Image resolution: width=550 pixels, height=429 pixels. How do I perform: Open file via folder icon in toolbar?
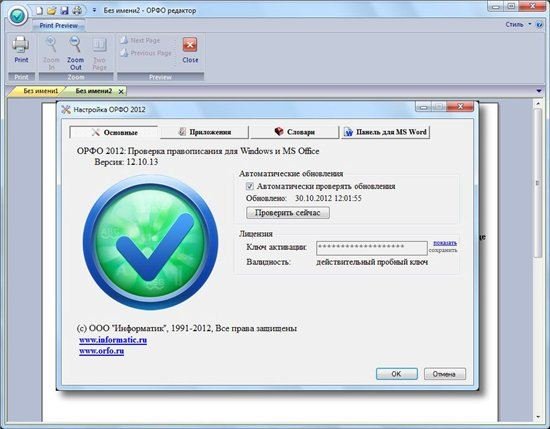[x=52, y=11]
